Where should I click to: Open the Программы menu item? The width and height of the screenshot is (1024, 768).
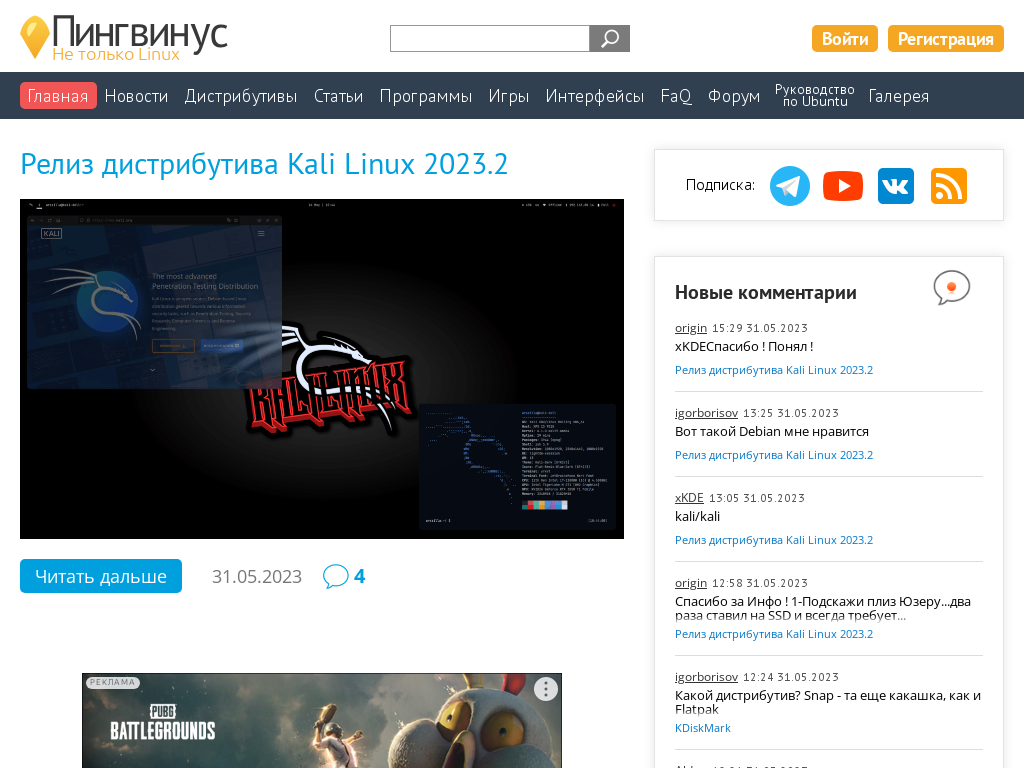(426, 96)
